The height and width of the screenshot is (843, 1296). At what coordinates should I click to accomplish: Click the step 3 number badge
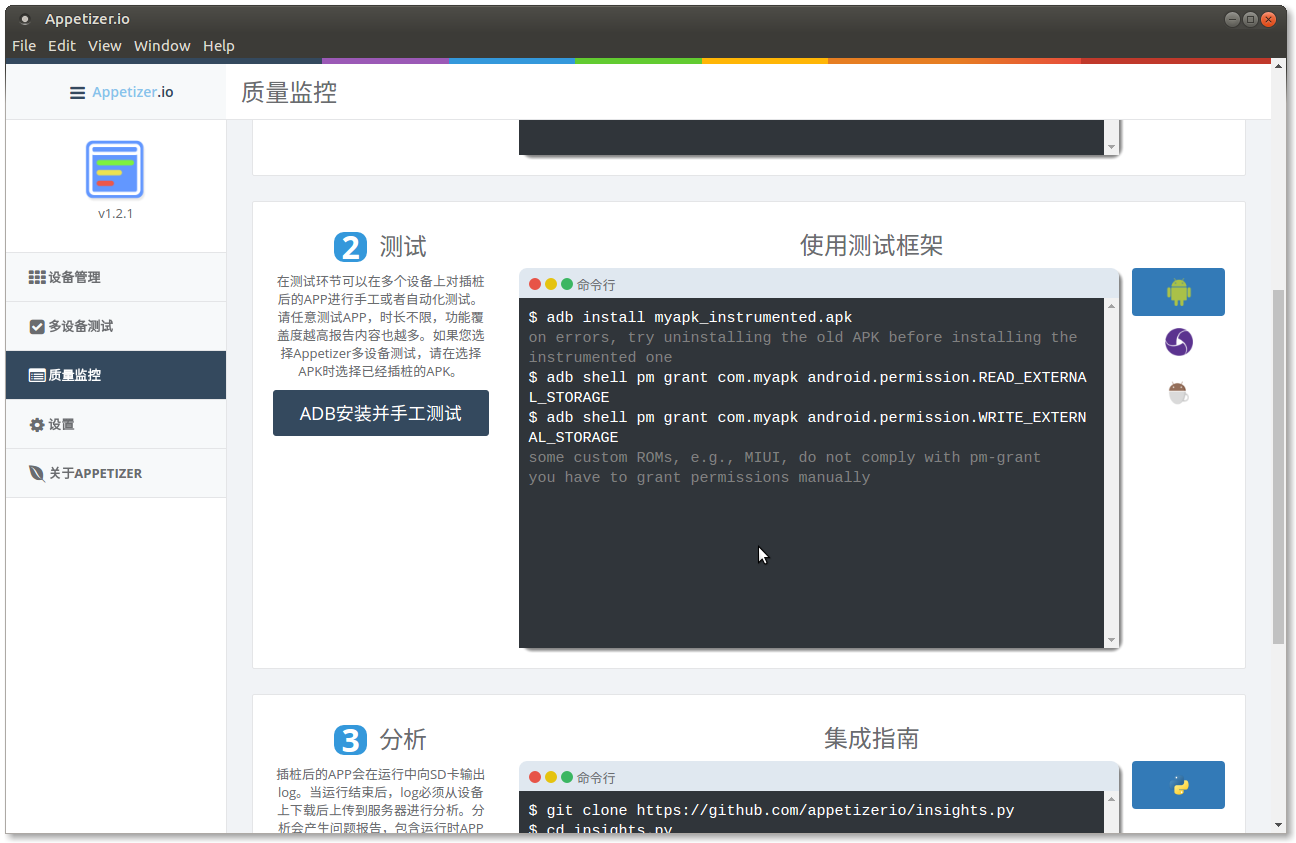pyautogui.click(x=350, y=740)
